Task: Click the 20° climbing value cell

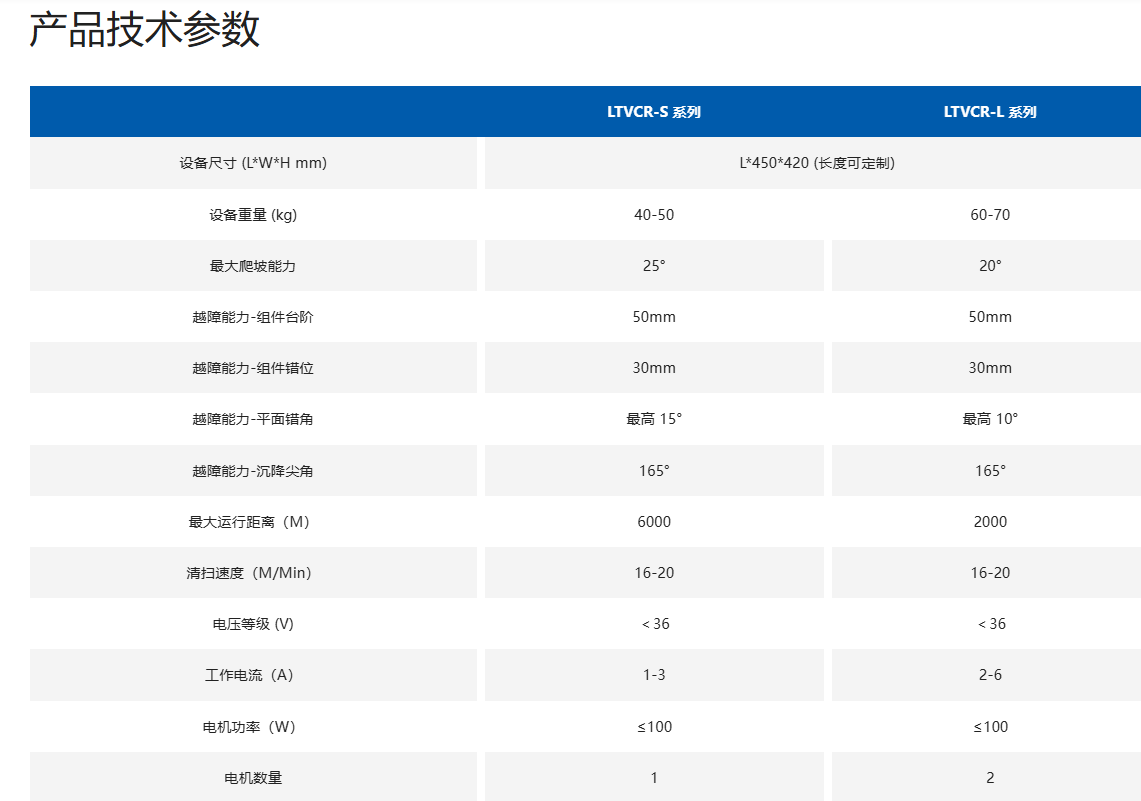Action: point(990,266)
